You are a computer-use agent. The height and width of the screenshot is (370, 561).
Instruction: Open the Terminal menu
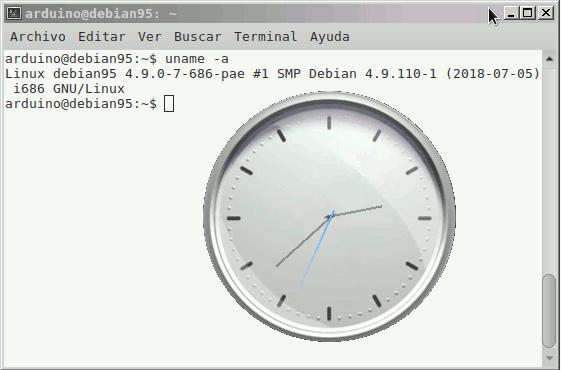click(265, 36)
